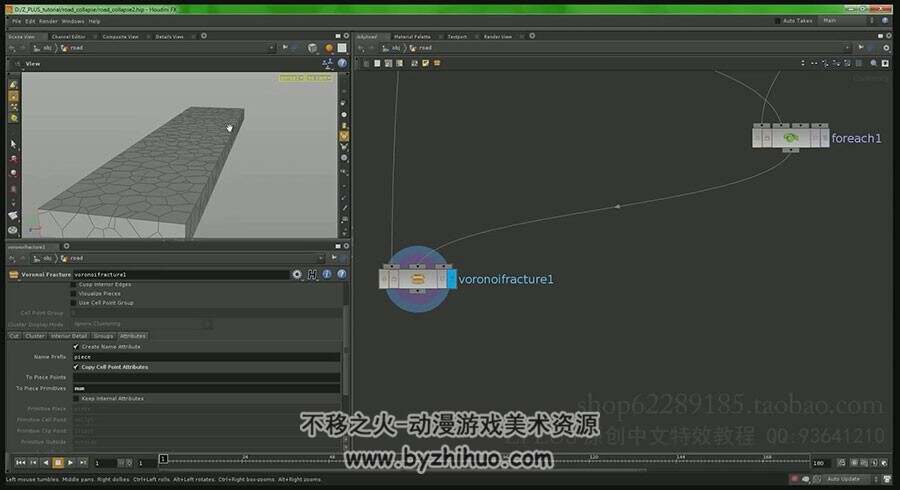Click the gray cube shading icon
This screenshot has height=490, width=900.
click(312, 48)
